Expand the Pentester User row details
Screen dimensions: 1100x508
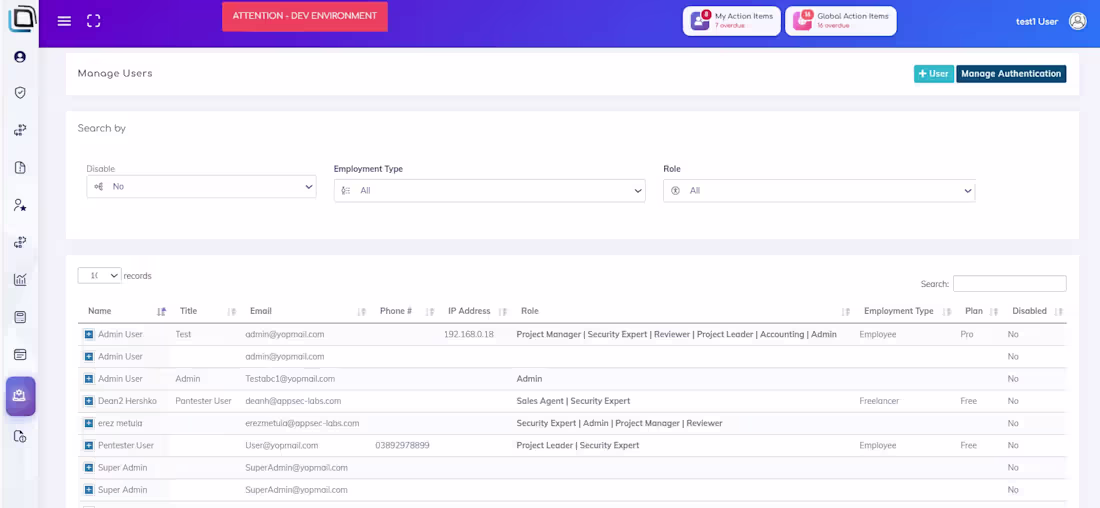(x=89, y=446)
